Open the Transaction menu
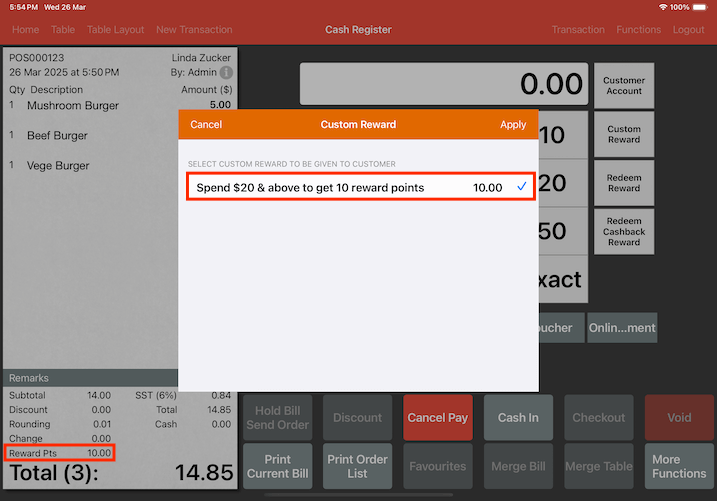The height and width of the screenshot is (501, 717). coord(578,30)
